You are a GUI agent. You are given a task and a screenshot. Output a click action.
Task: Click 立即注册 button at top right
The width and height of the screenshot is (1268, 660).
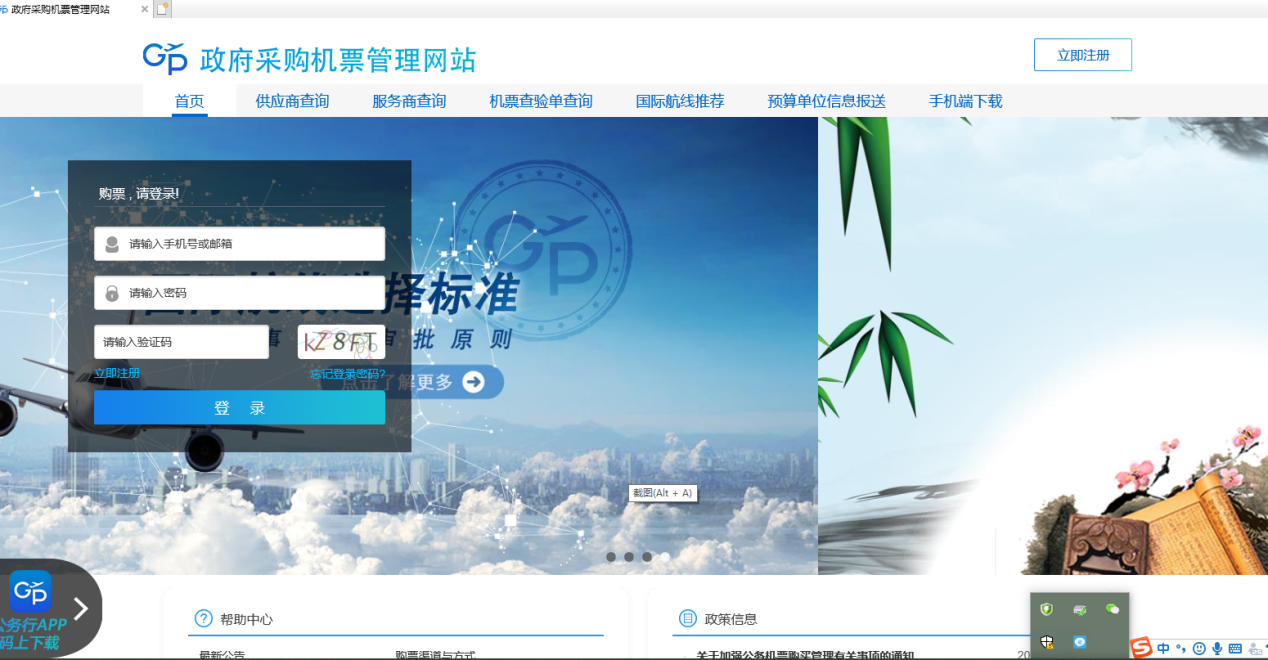[x=1082, y=55]
